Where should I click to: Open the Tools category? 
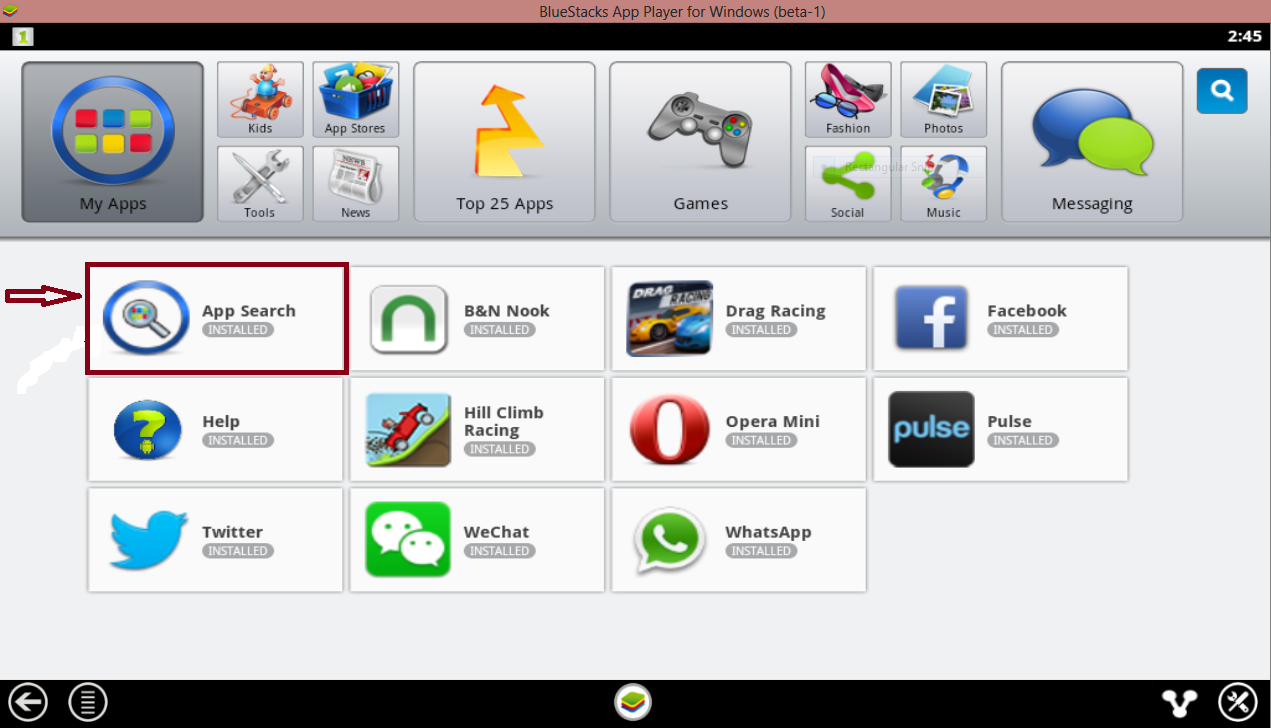click(x=260, y=184)
